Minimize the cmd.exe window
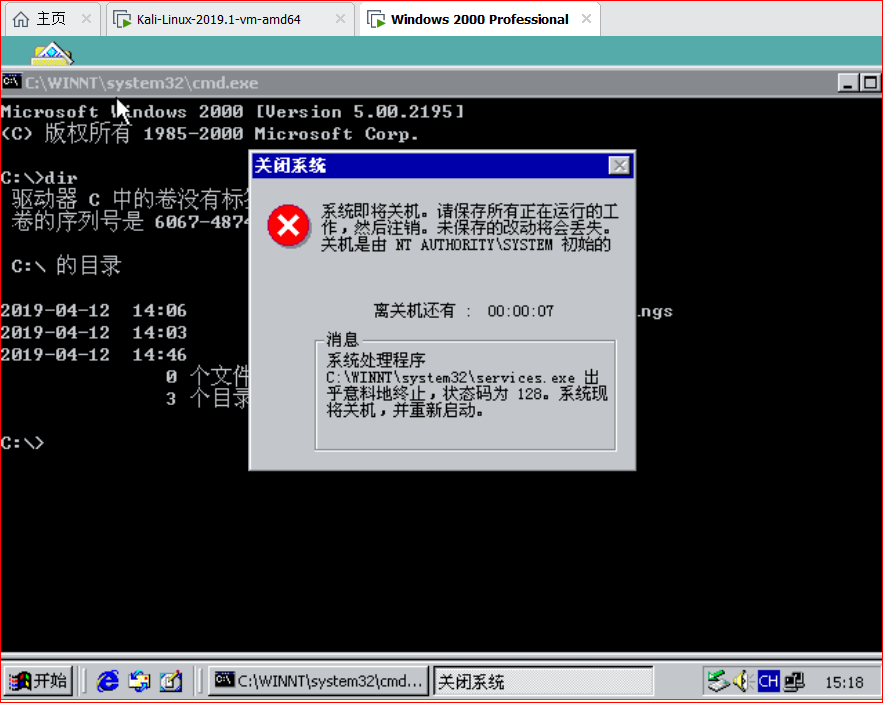 848,83
